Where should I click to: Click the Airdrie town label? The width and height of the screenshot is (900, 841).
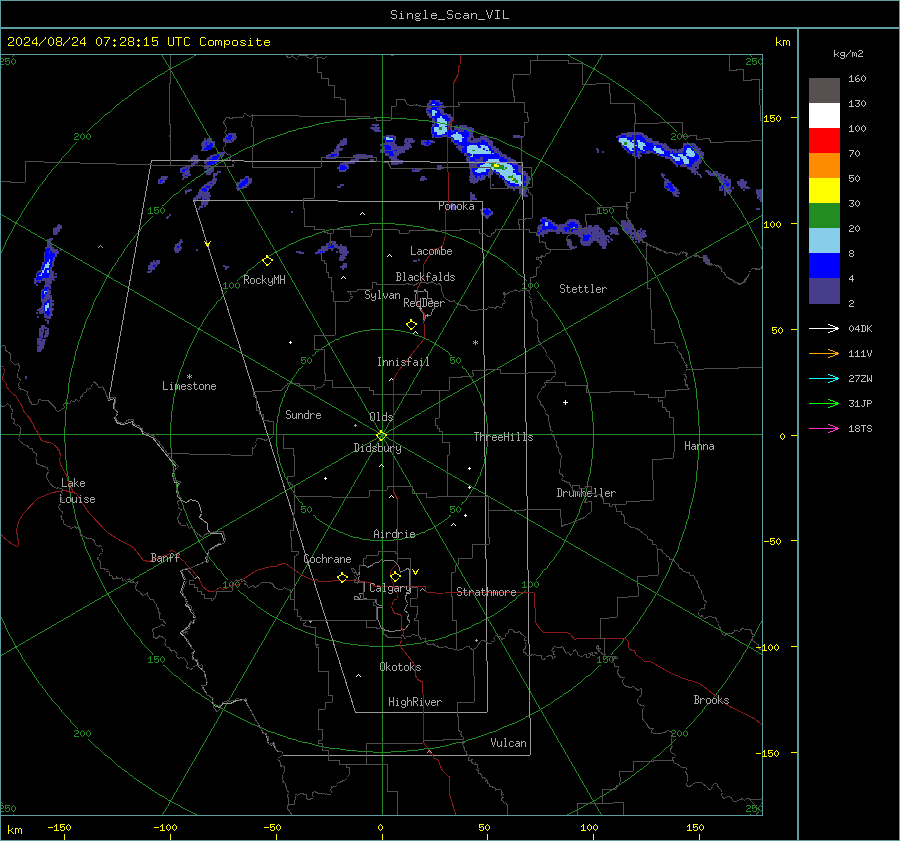394,534
